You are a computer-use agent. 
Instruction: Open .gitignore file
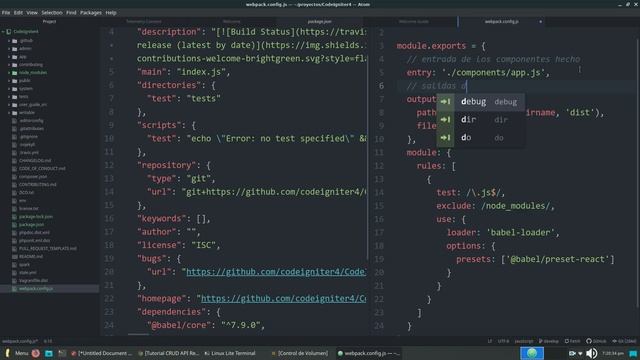pos(29,137)
